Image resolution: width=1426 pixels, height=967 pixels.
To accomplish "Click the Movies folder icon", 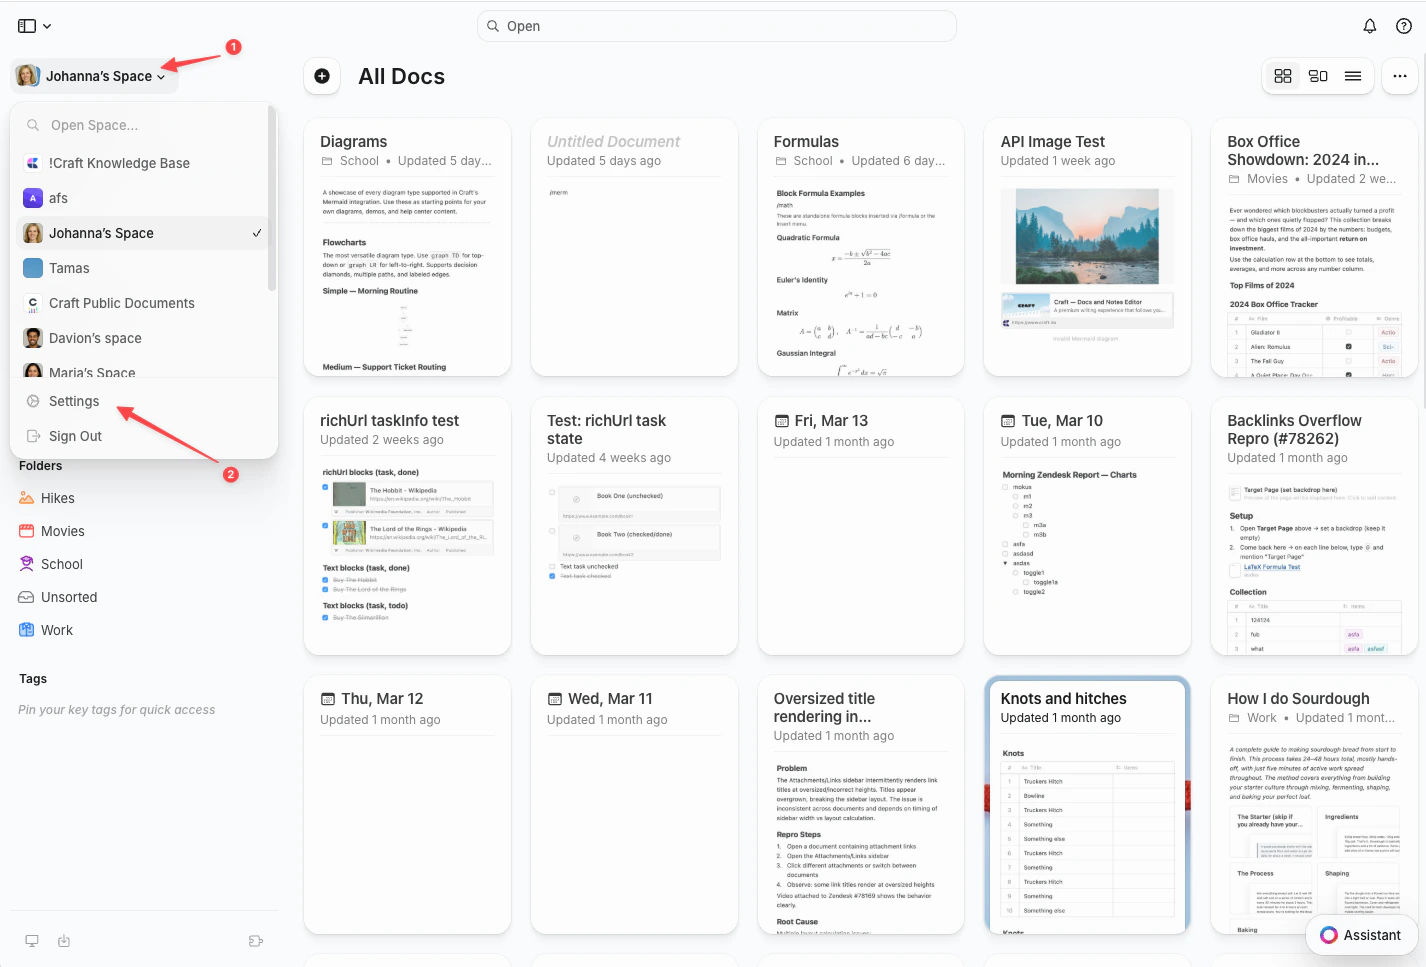I will tap(27, 531).
